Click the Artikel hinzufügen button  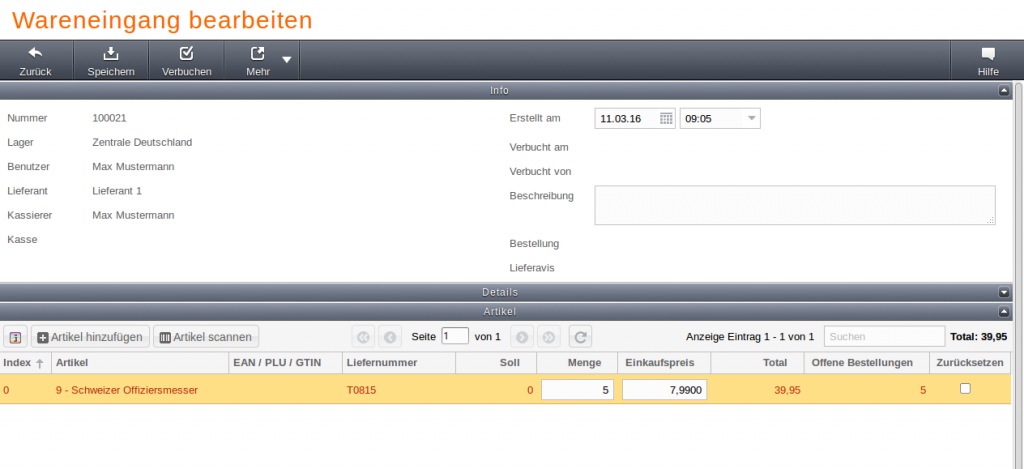click(92, 337)
